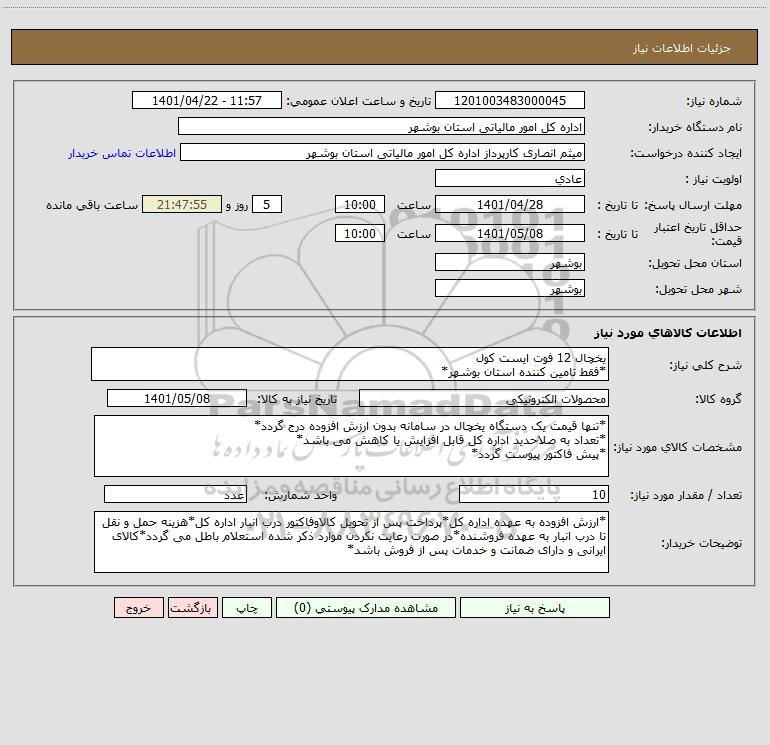This screenshot has width=770, height=745.
Task: Click the گروه کالا field محصولات الکترونیکی
Action: coord(484,398)
